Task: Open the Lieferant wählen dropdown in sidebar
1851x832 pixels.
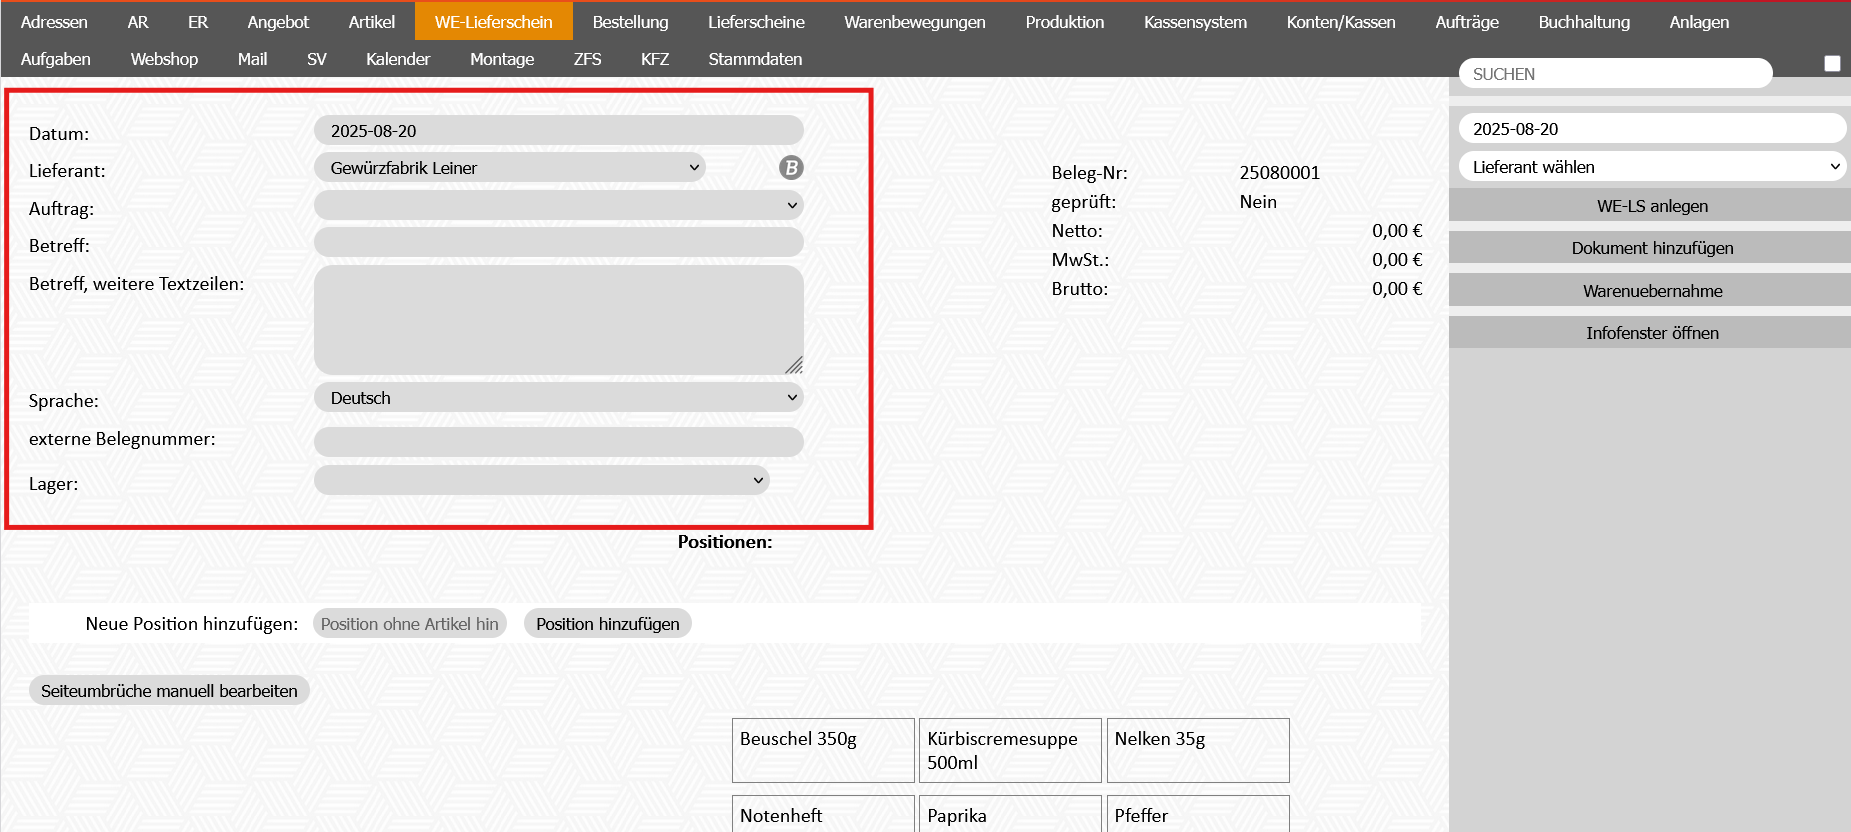Action: [1652, 167]
